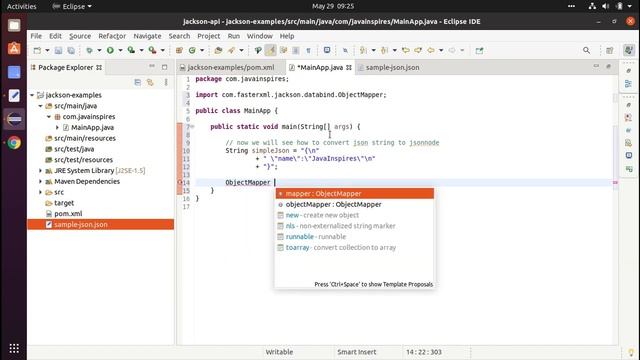Viewport: 640px width, 360px height.
Task: Collapse the jackson-examples project node
Action: (32, 95)
